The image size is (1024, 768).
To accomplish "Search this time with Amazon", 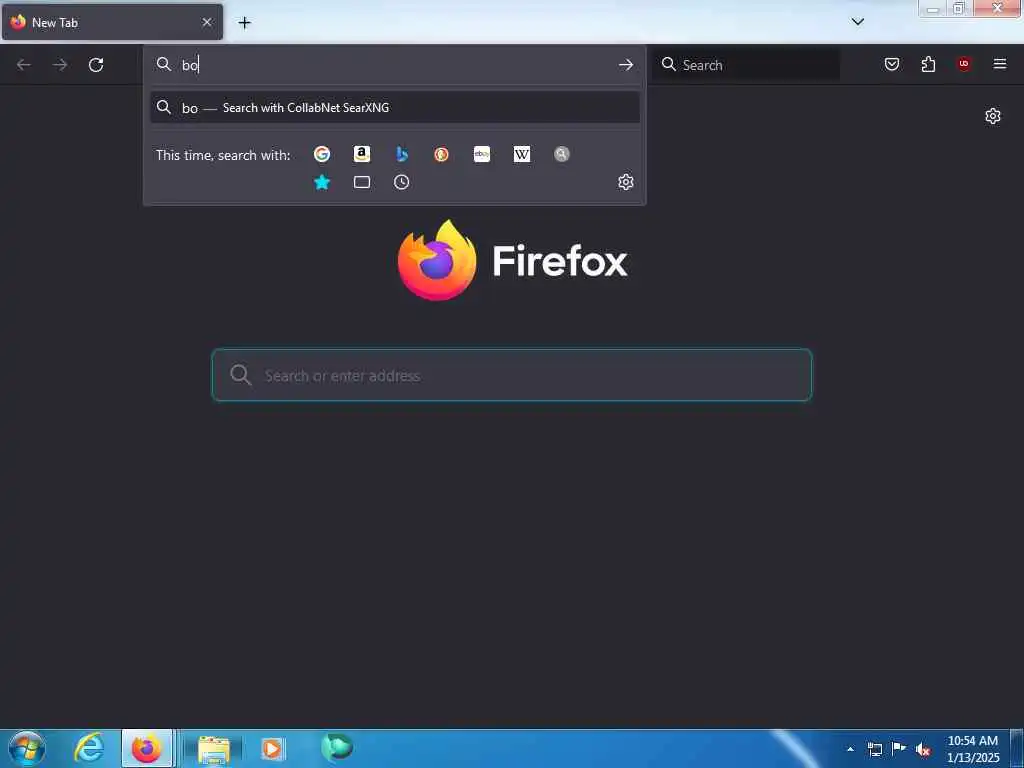I will (362, 154).
